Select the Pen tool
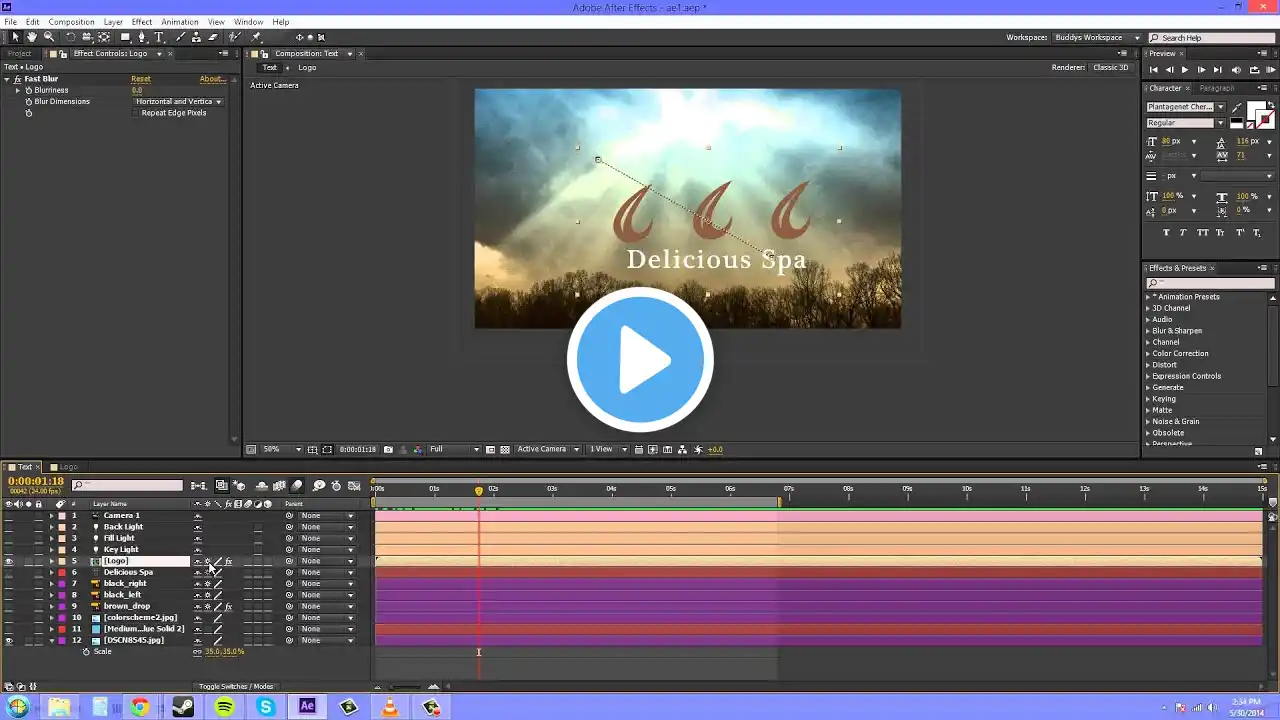The image size is (1280, 720). pos(141,37)
